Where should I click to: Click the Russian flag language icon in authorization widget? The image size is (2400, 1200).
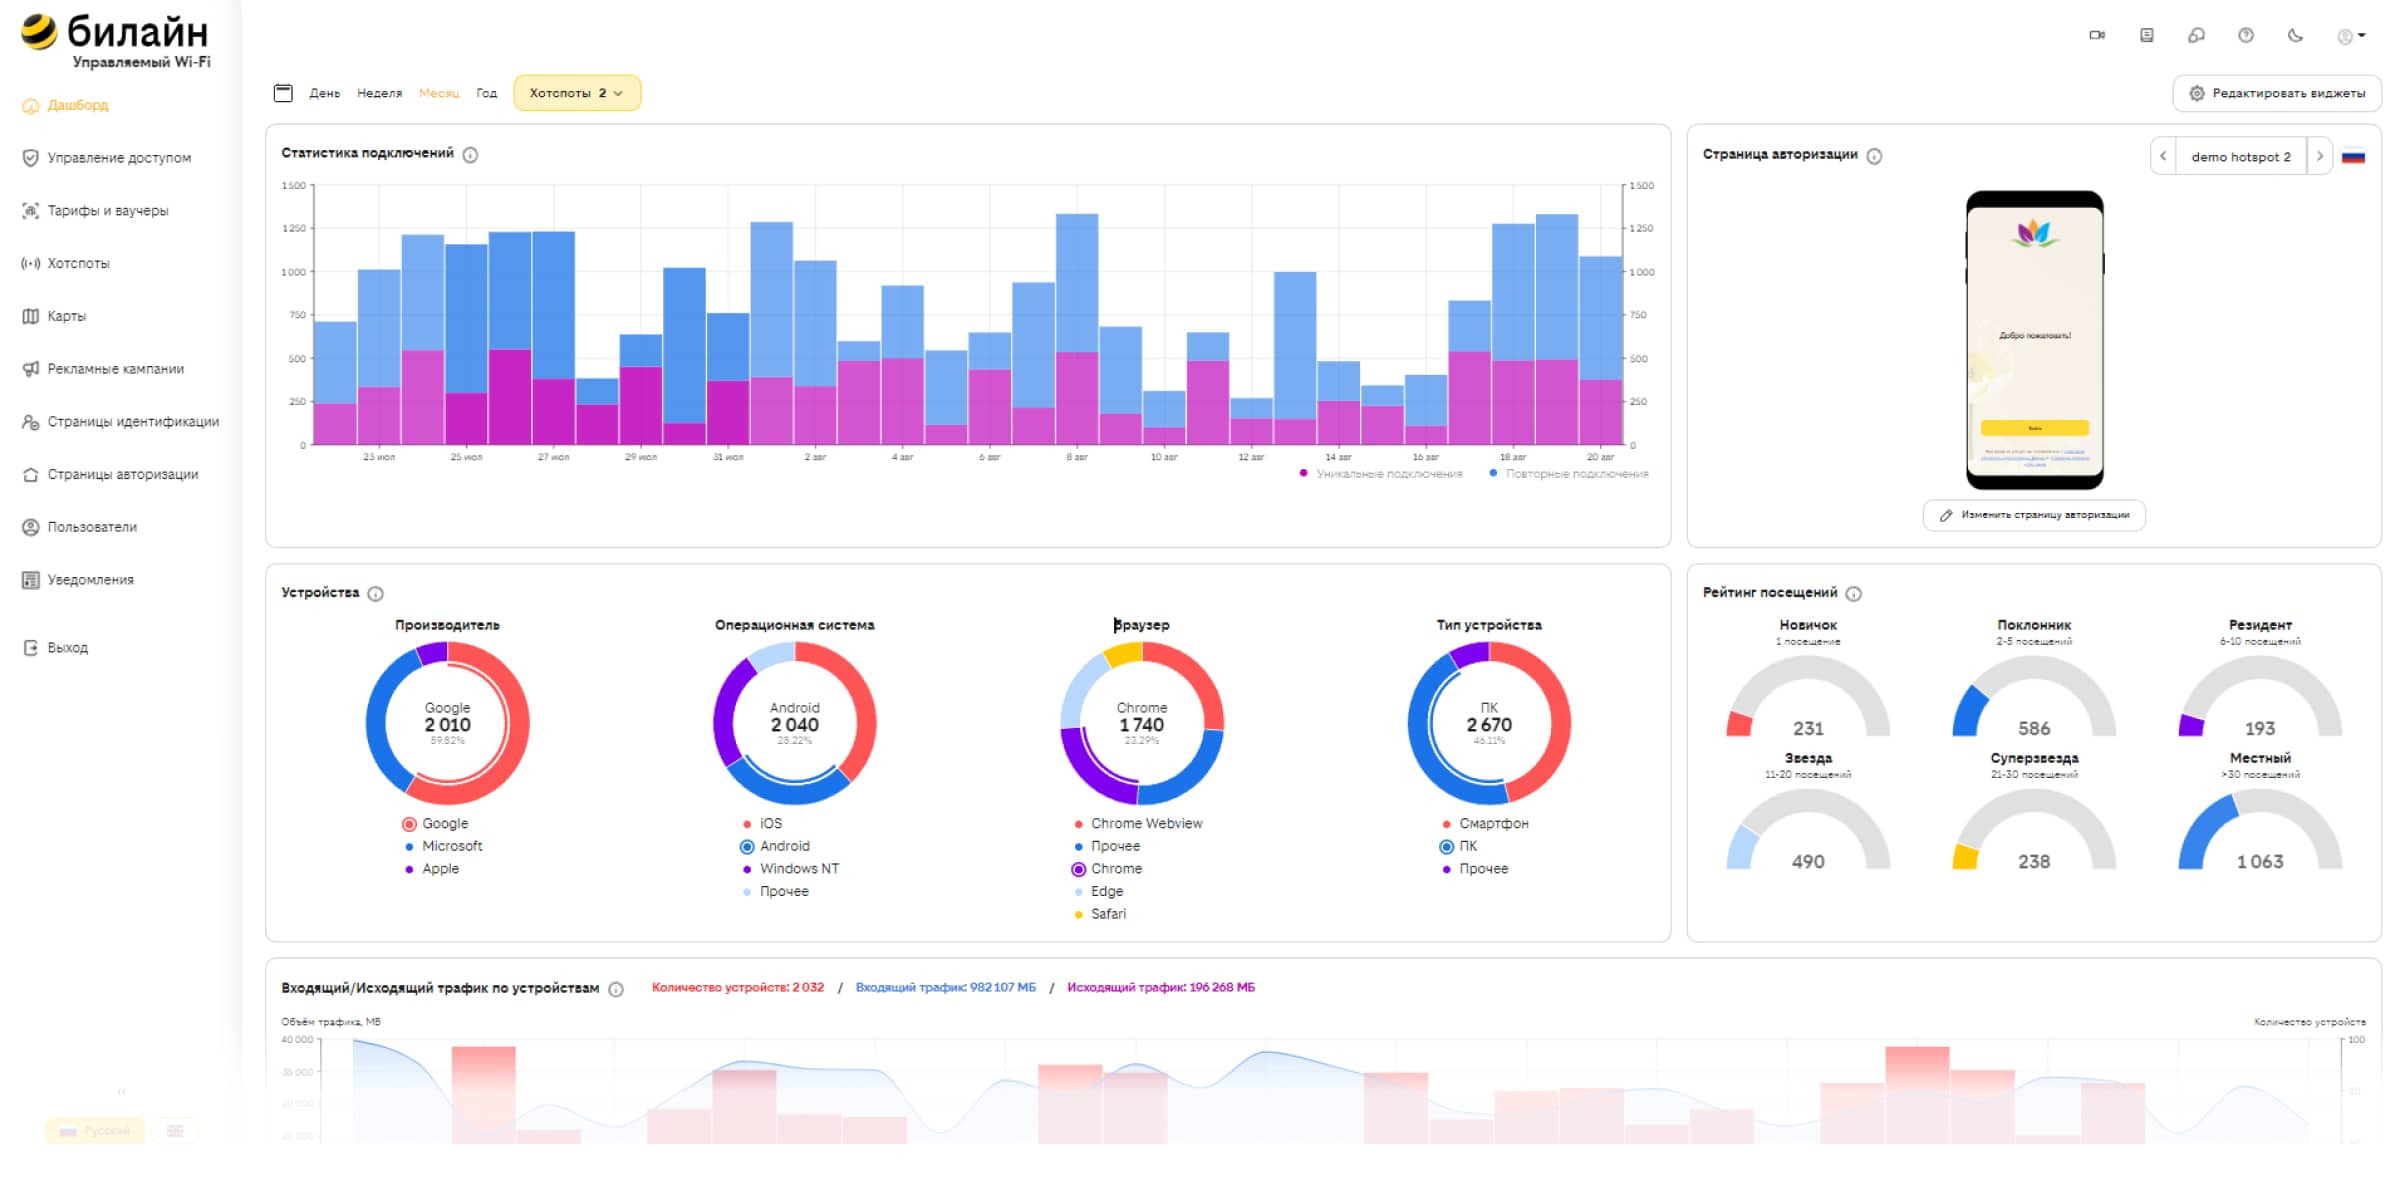click(x=2353, y=157)
